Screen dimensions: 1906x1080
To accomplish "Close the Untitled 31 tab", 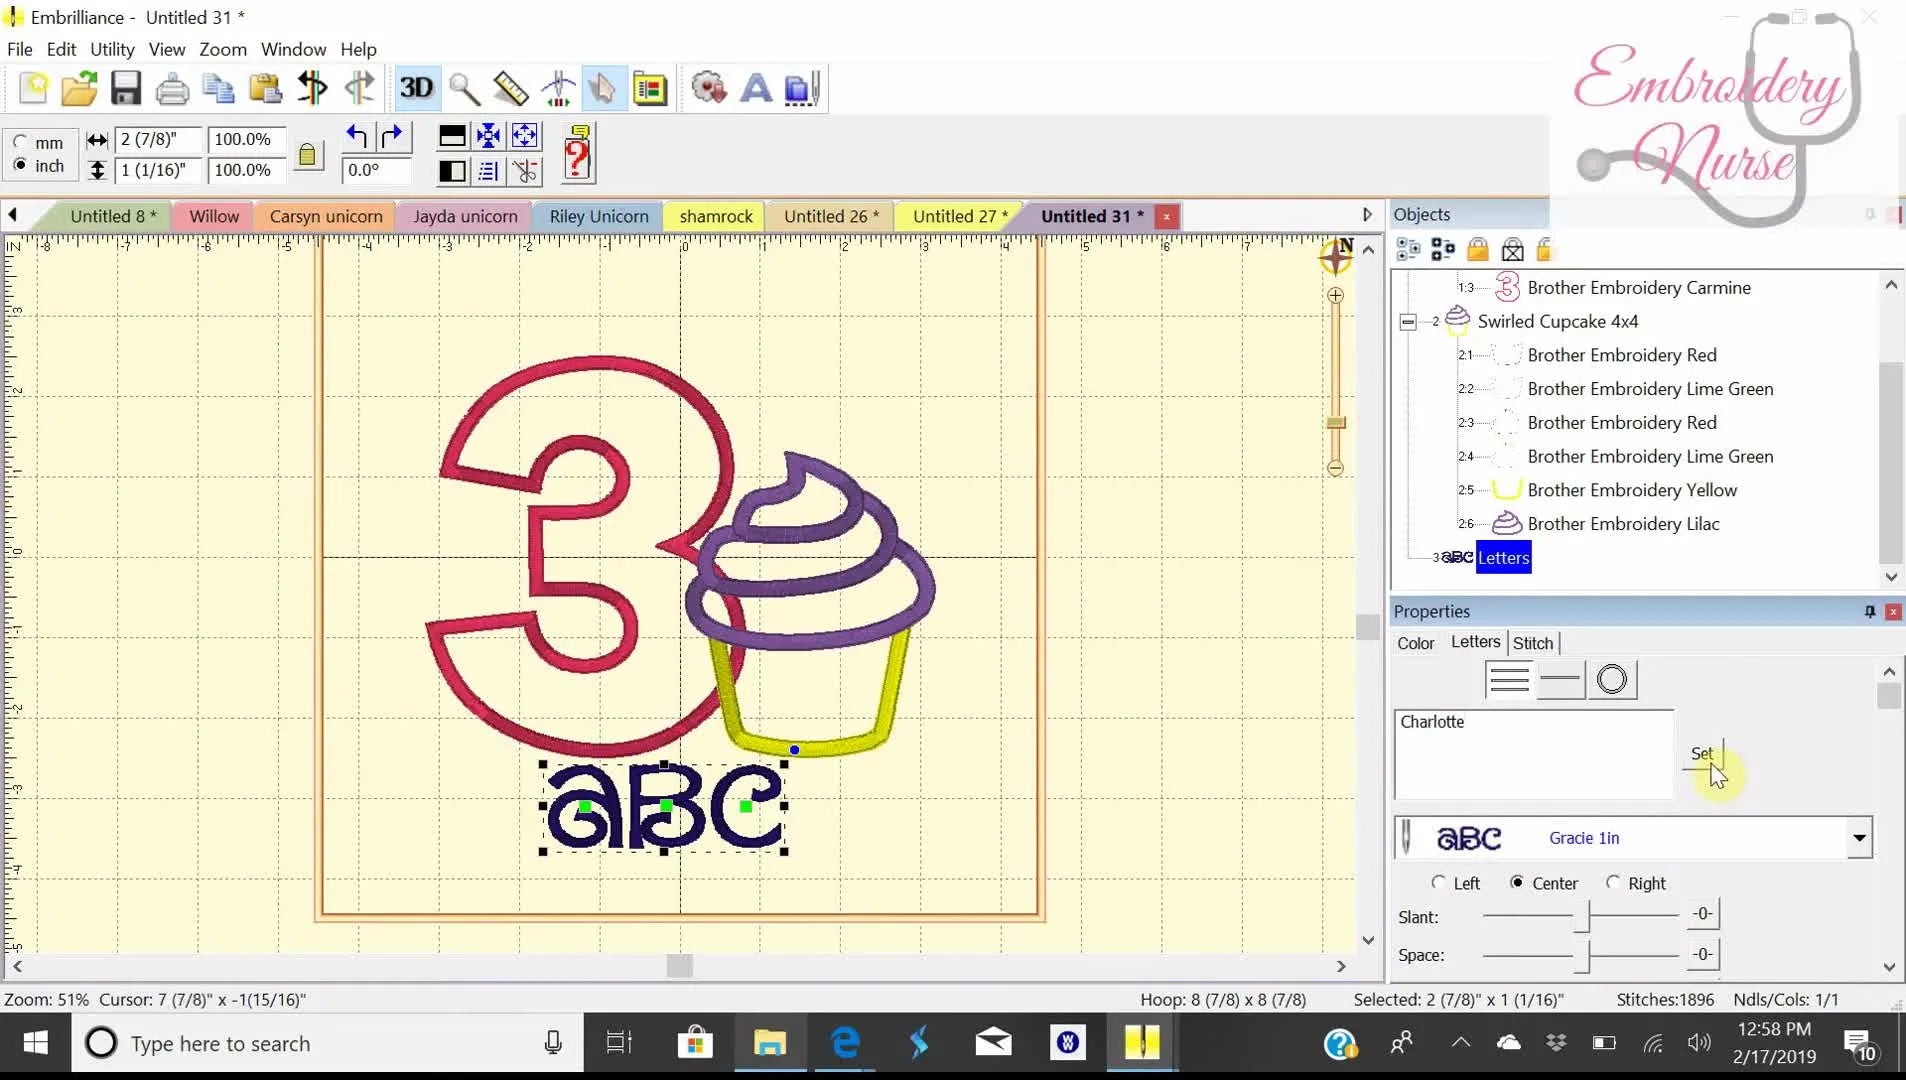I will pos(1166,216).
